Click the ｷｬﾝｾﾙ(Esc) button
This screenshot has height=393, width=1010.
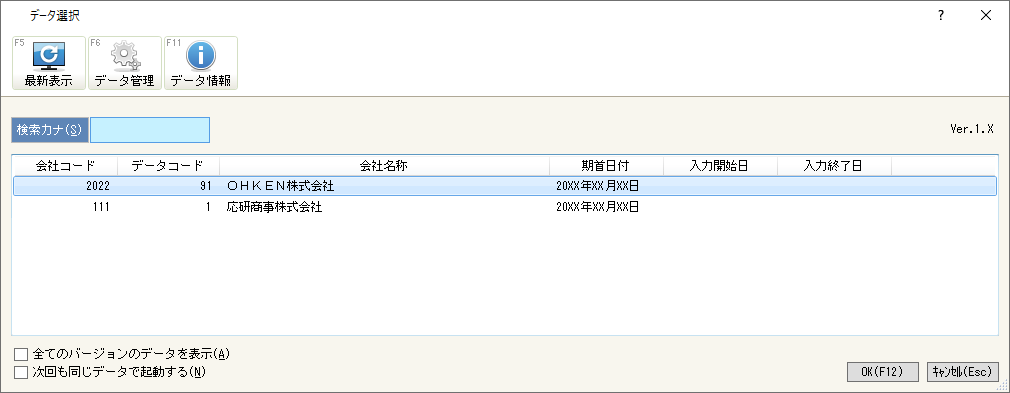pyautogui.click(x=962, y=372)
